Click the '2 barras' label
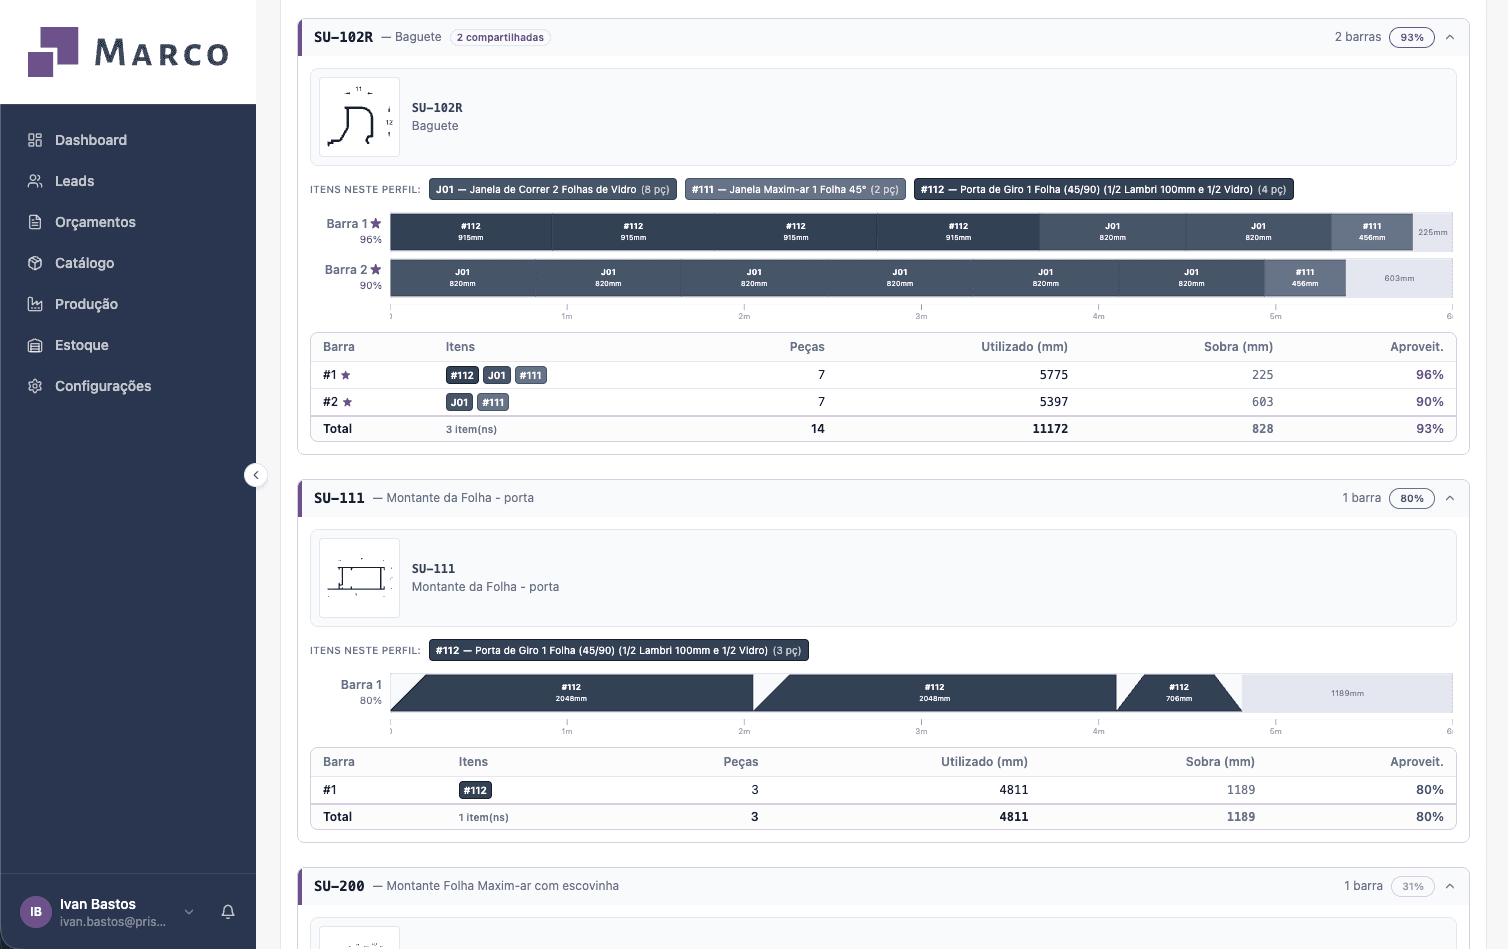 [x=1358, y=37]
